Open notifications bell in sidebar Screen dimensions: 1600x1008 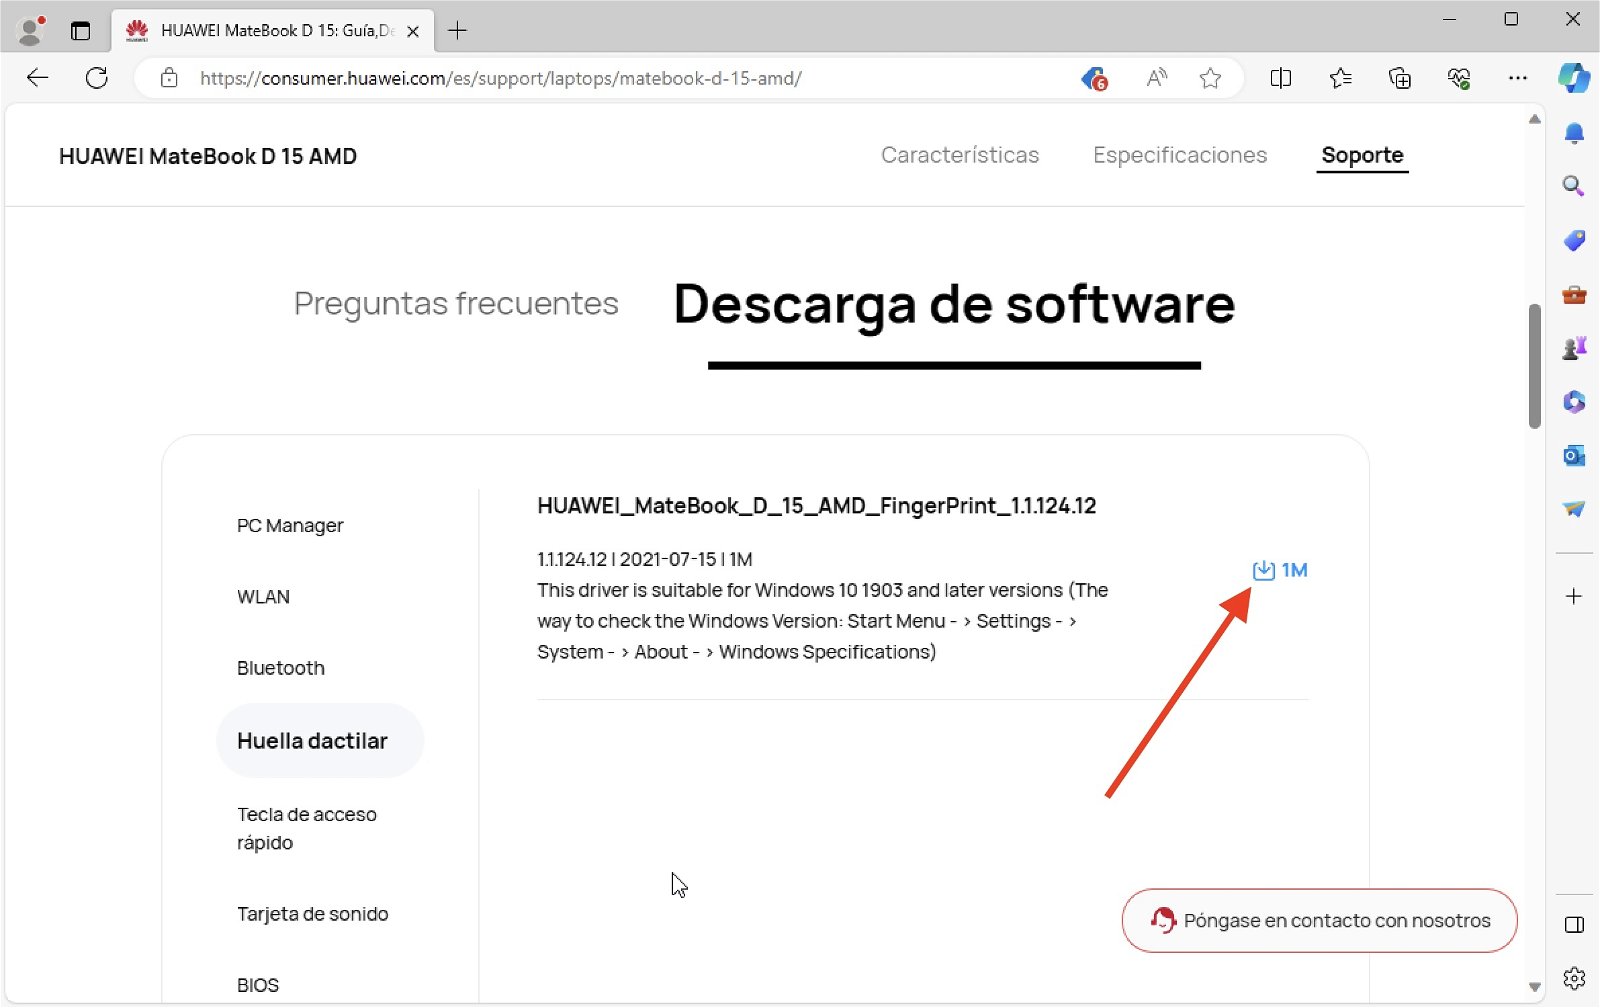(1574, 133)
